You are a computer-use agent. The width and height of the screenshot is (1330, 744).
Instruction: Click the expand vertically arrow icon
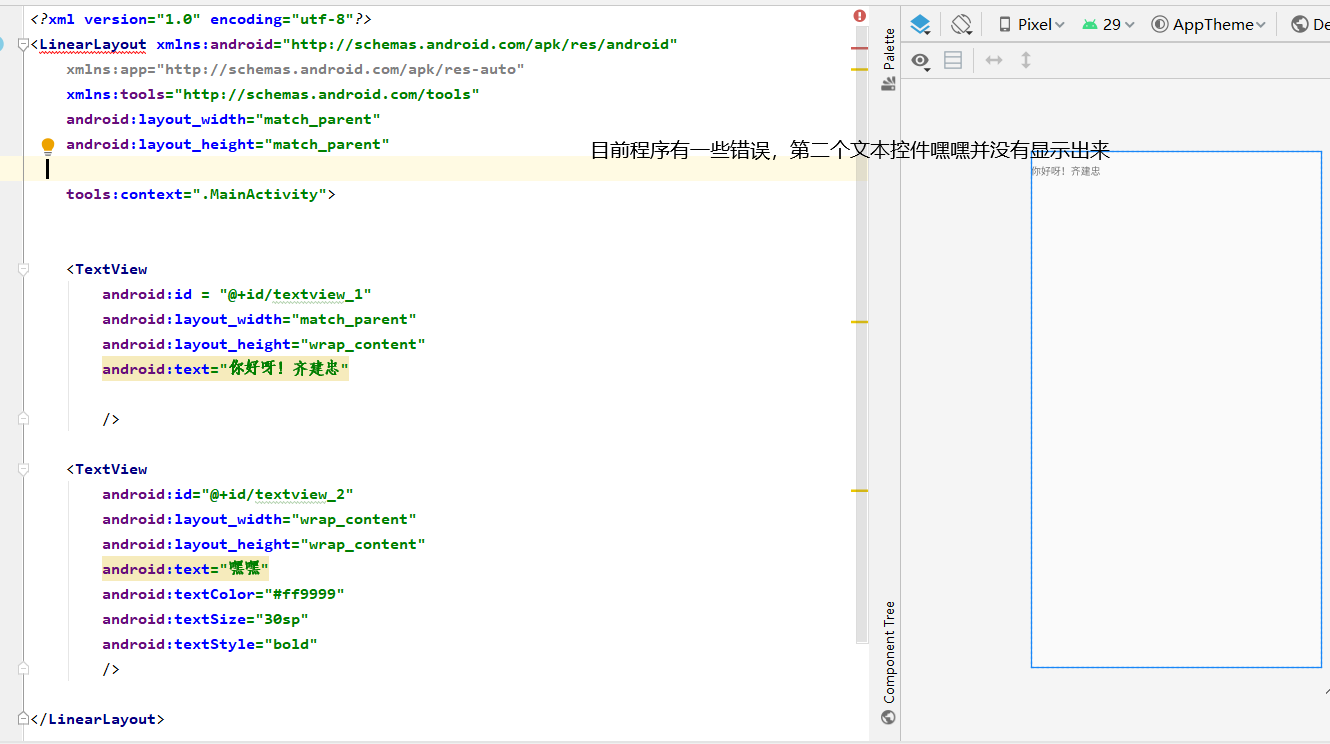[x=1025, y=61]
